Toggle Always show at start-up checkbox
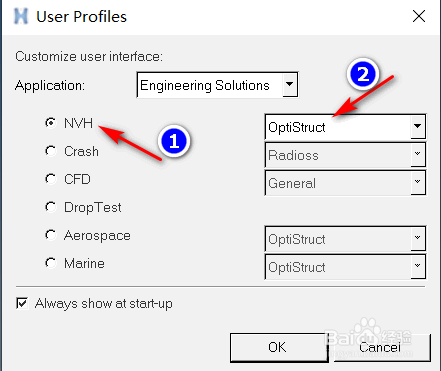The width and height of the screenshot is (441, 371). click(x=22, y=304)
